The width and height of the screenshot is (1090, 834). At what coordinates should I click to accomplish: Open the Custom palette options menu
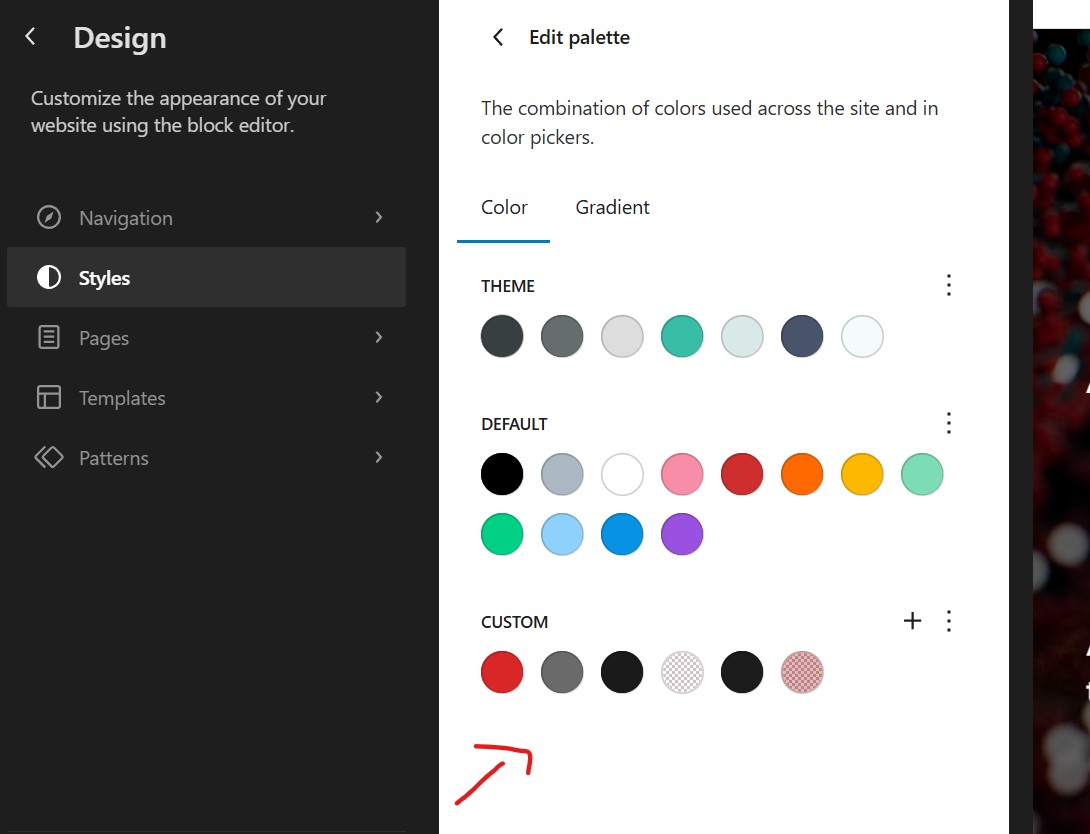click(949, 621)
